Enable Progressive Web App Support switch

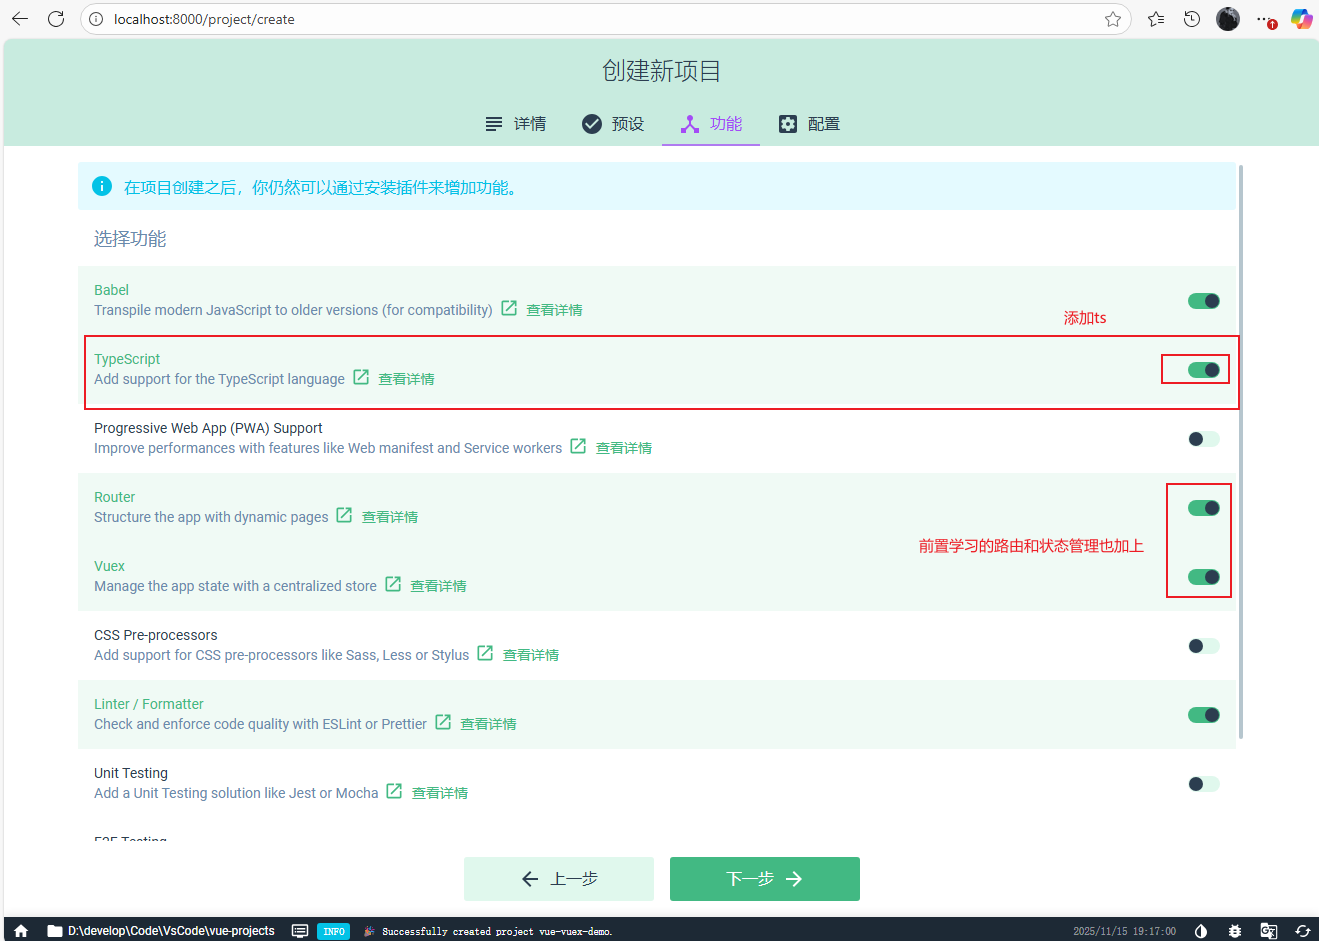(1204, 439)
